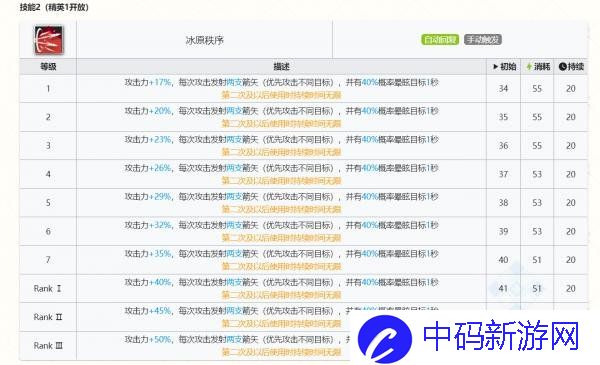
Task: Click the green lightning 消耗 icon
Action: coord(529,67)
